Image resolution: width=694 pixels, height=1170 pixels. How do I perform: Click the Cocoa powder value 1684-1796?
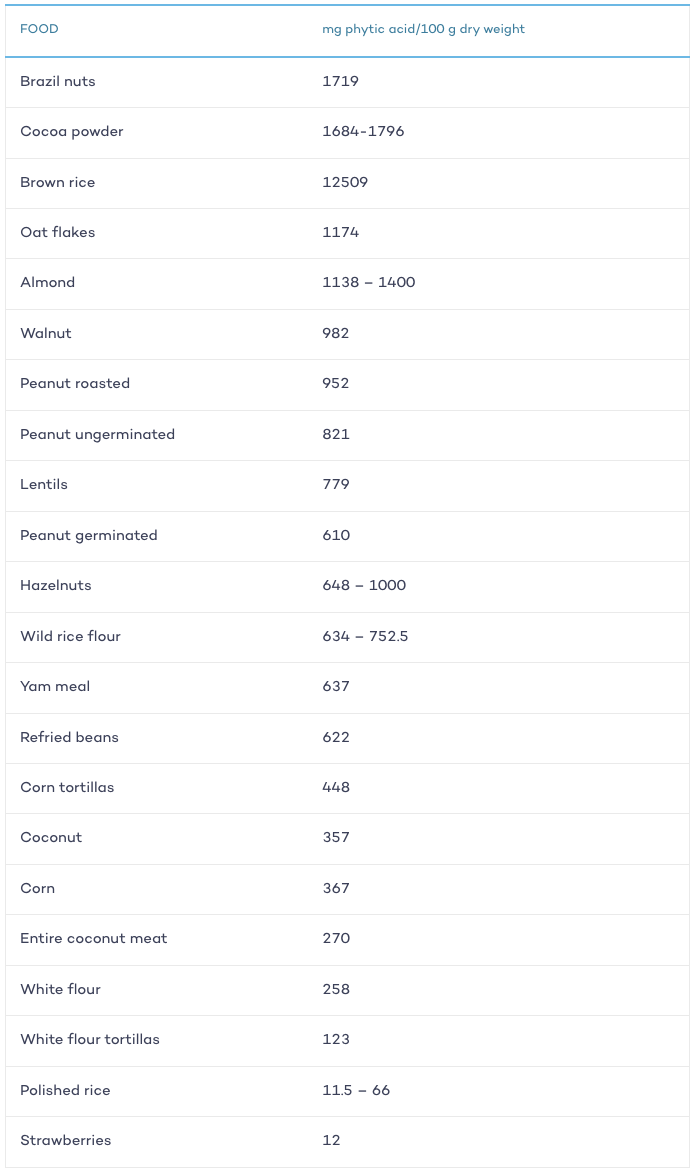tap(363, 131)
